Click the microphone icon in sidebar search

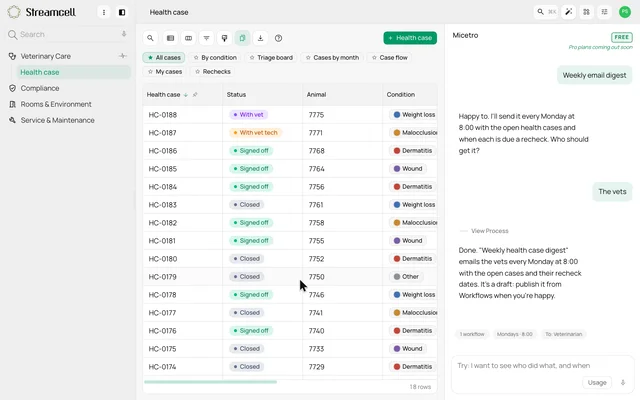[124, 34]
